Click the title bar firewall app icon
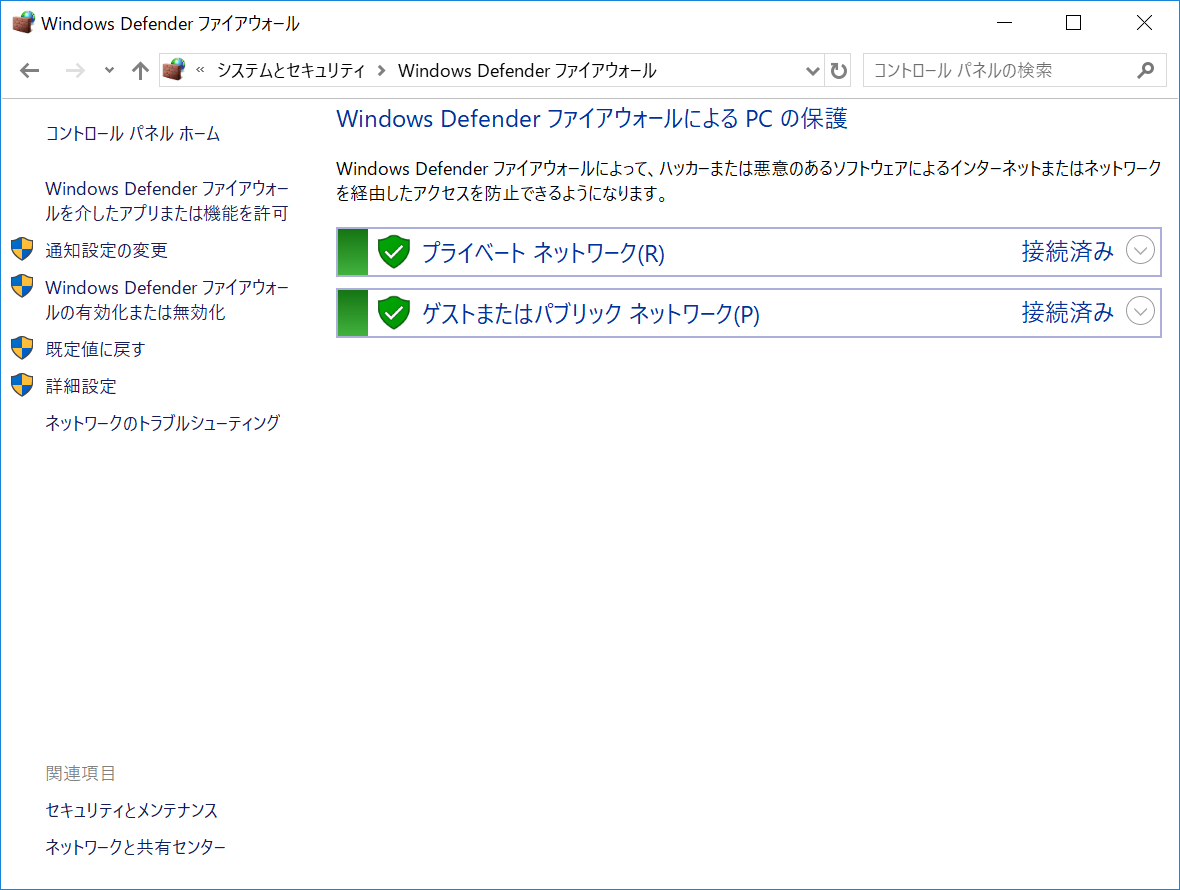1180x890 pixels. [x=23, y=23]
